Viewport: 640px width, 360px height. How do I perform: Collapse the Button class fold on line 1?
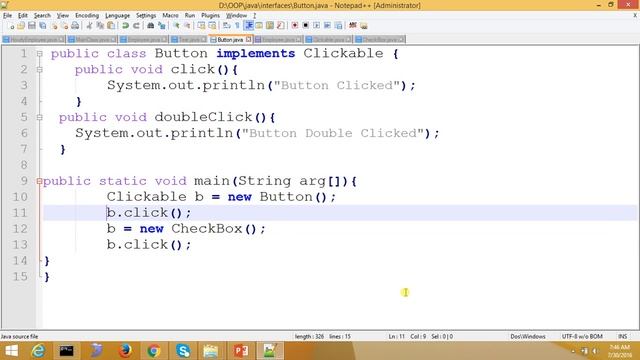point(40,53)
